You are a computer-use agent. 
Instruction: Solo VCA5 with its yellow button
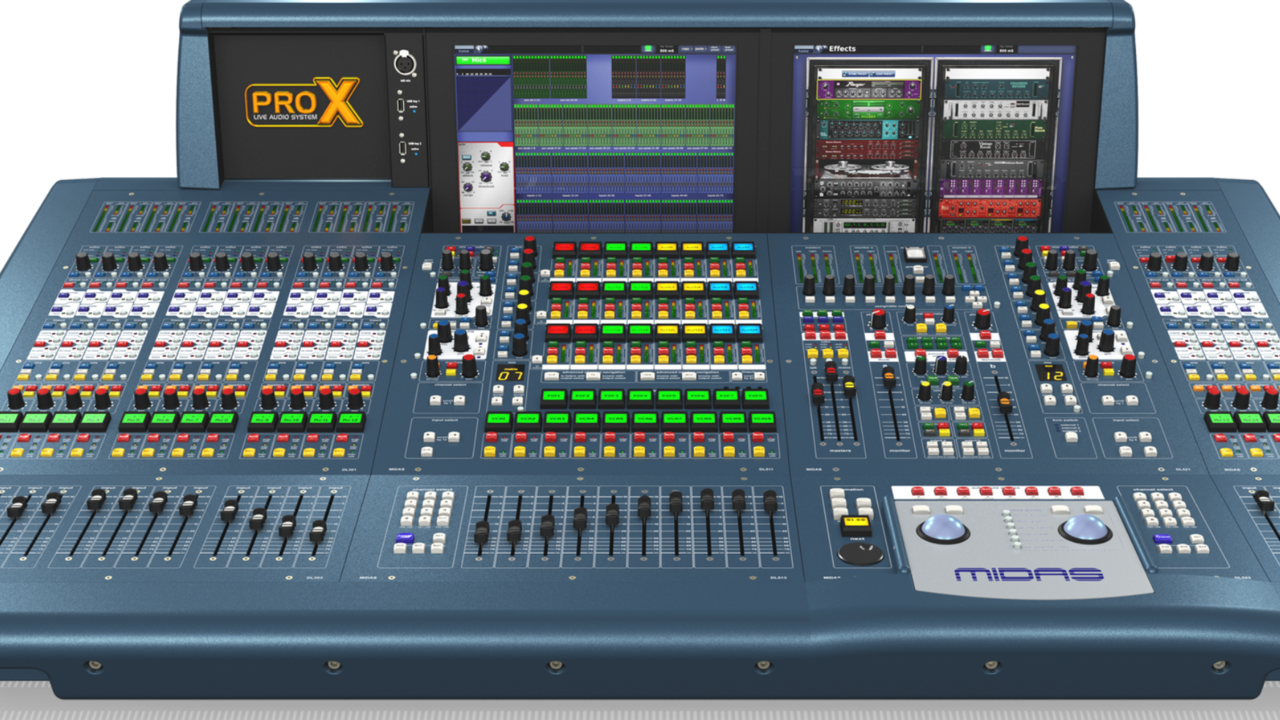pyautogui.click(x=608, y=454)
